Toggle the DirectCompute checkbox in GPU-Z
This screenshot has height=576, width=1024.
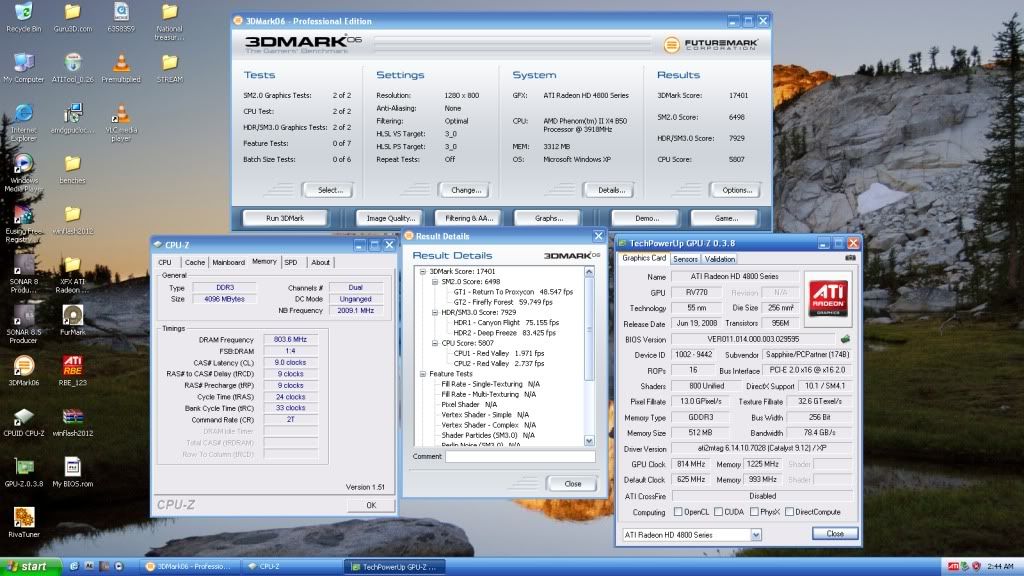pos(789,512)
